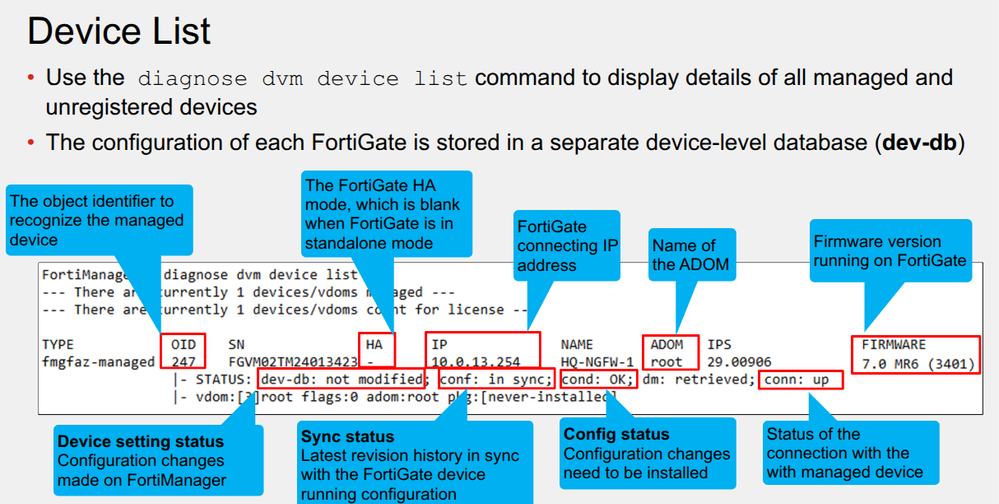Click the "IP" column header

(x=440, y=345)
